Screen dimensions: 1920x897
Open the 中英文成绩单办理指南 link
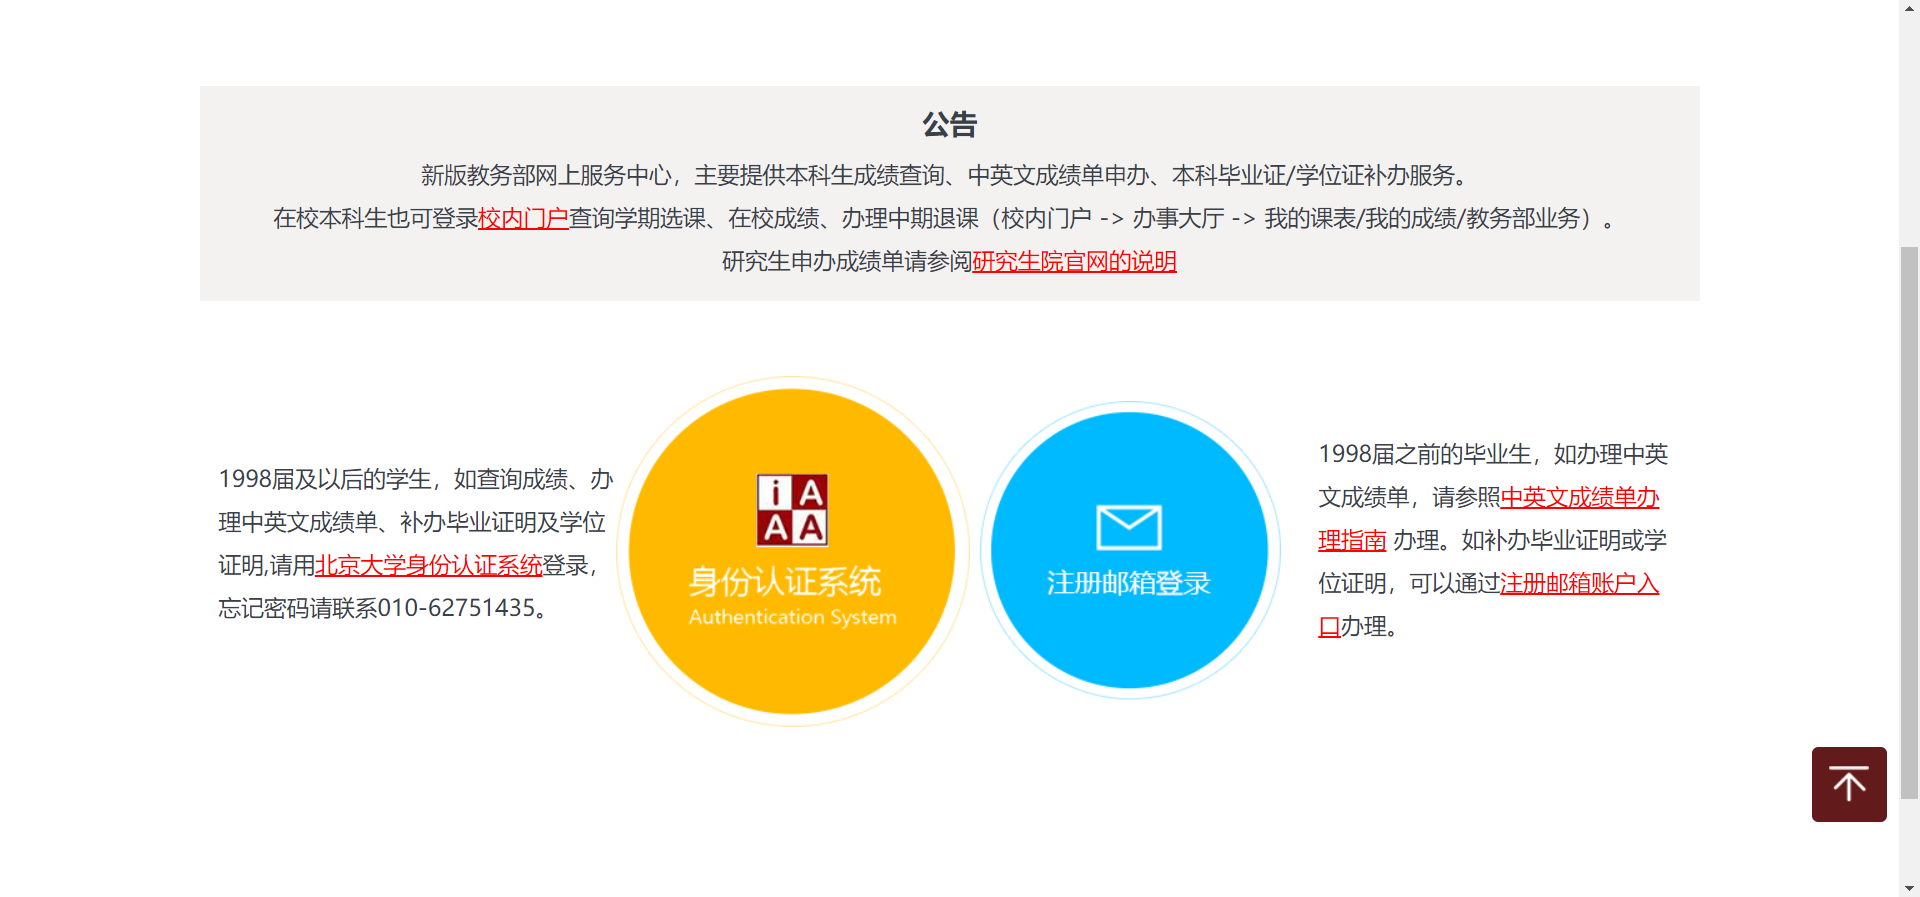1579,497
